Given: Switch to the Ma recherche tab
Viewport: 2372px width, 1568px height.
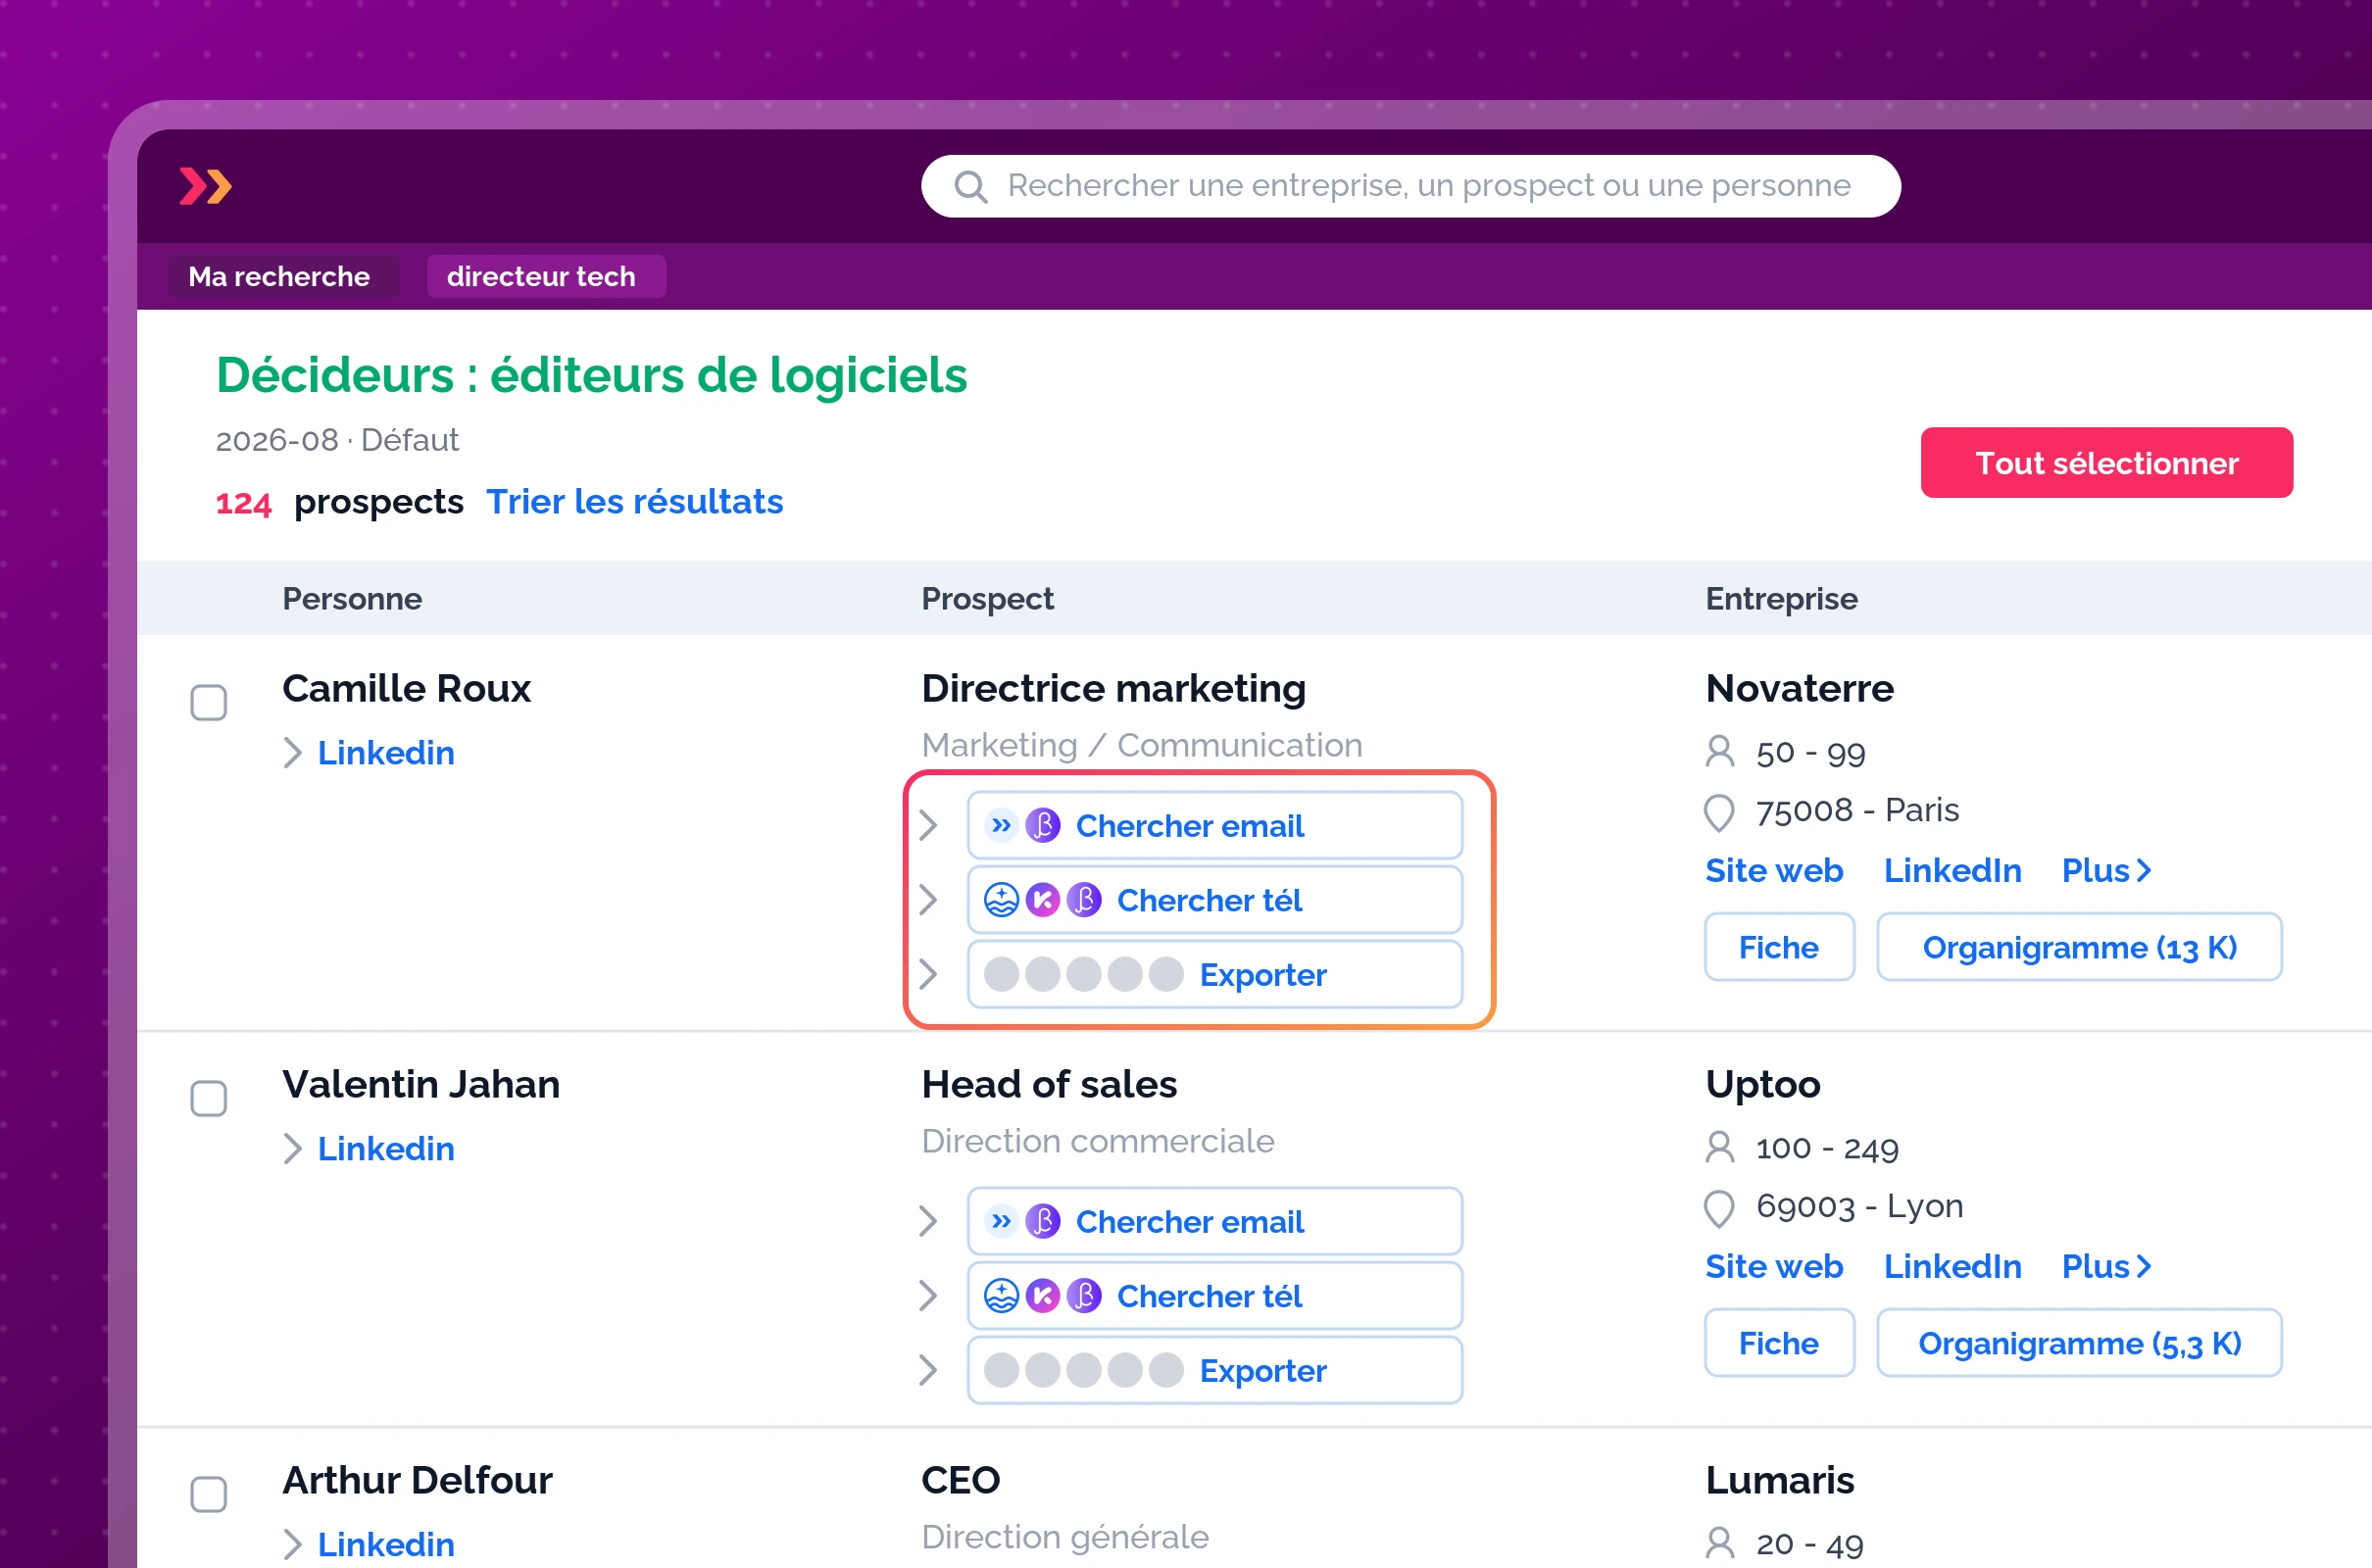Looking at the screenshot, I should pos(279,277).
